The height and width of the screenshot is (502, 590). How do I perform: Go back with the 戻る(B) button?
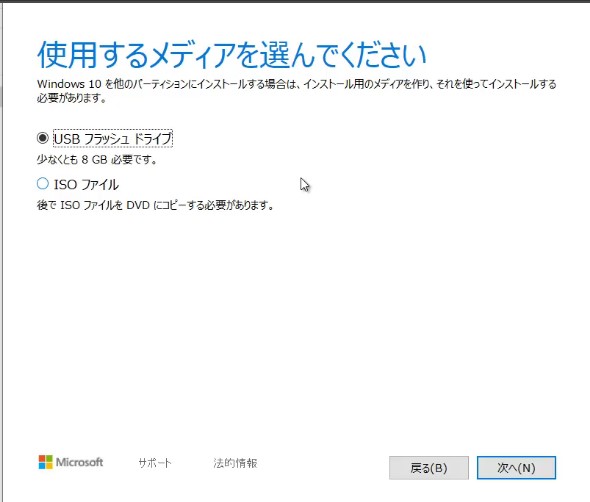[429, 468]
